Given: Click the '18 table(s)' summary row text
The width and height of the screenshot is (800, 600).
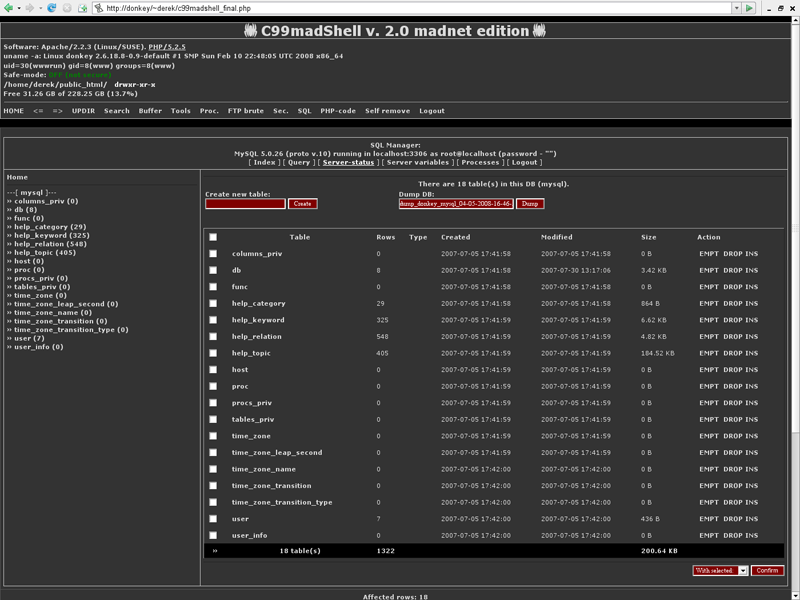Looking at the screenshot, I should [x=300, y=551].
